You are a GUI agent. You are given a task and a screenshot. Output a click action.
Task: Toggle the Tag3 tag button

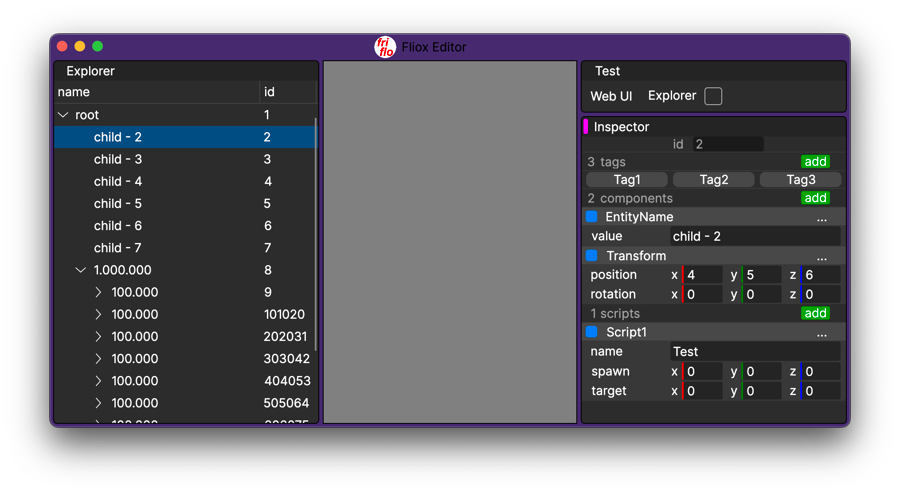coord(800,180)
